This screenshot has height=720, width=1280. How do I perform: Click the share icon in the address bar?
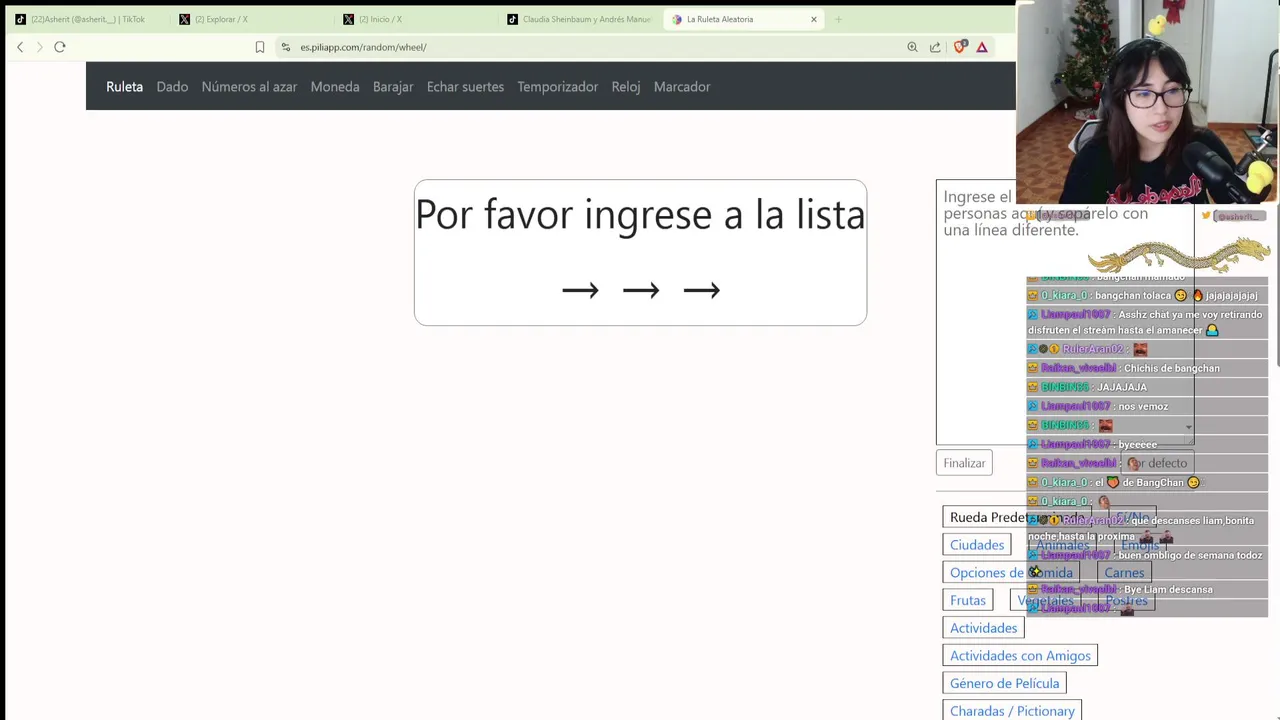935,47
